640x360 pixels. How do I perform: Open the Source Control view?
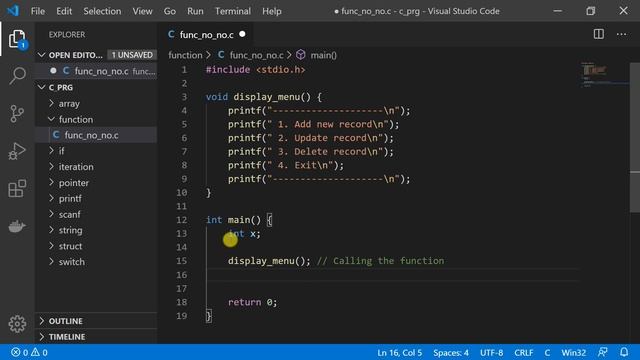[17, 113]
